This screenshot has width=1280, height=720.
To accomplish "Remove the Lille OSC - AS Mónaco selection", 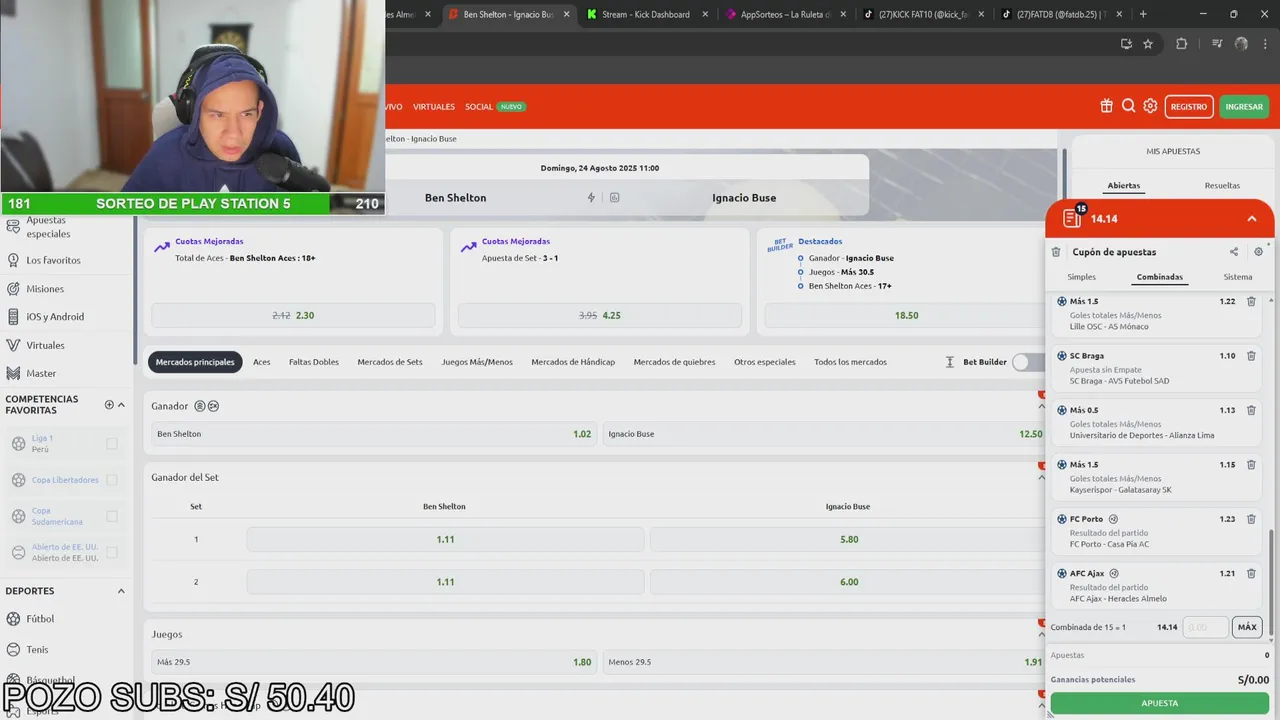I will tap(1251, 301).
